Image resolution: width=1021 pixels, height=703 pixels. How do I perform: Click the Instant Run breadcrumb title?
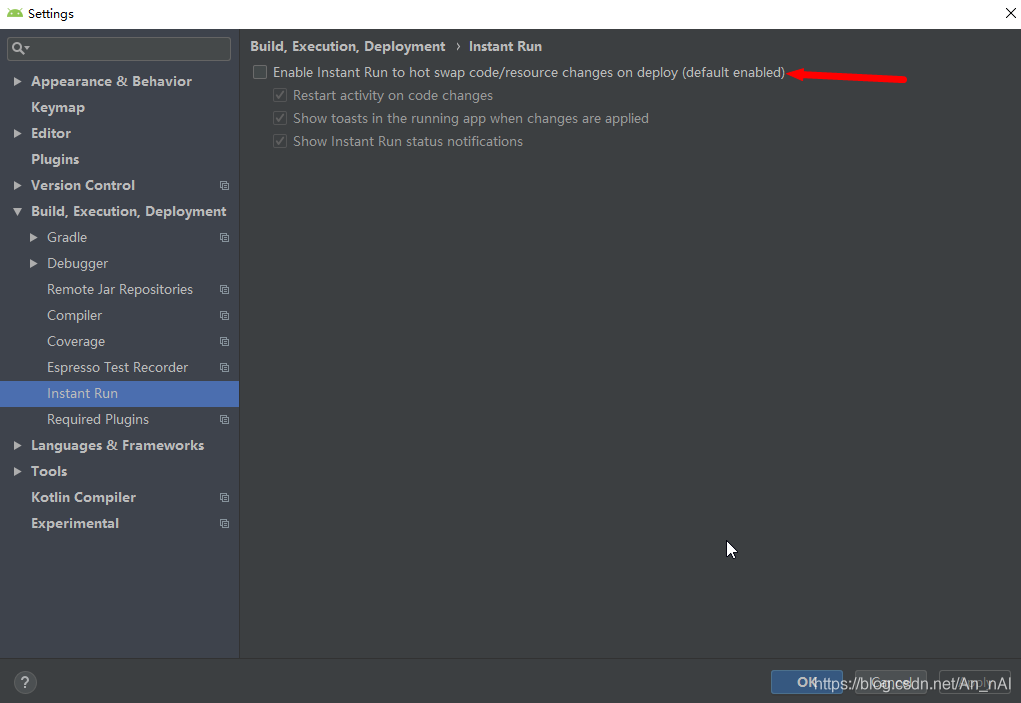505,46
